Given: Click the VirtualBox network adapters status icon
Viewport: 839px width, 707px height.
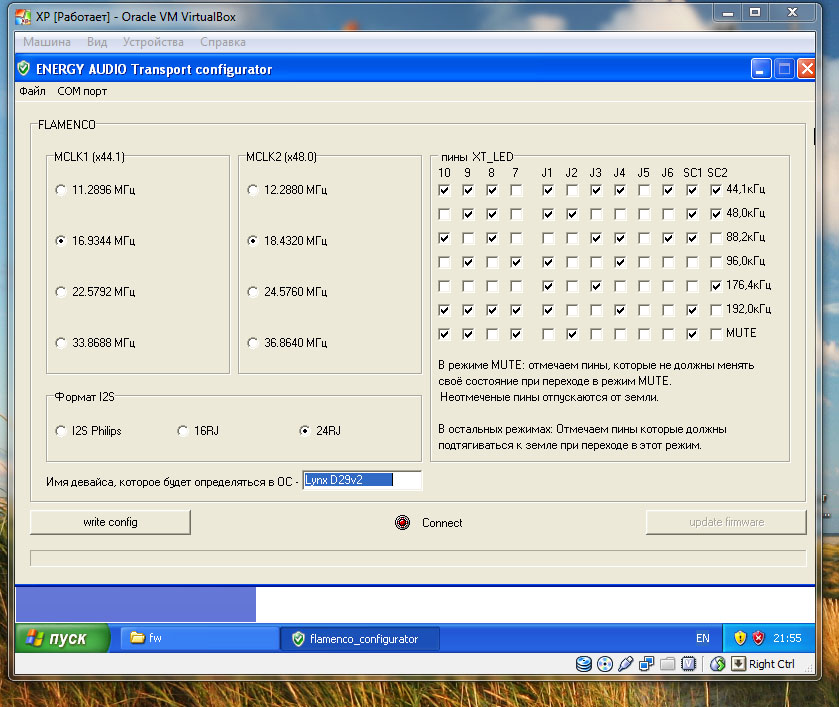Looking at the screenshot, I should (646, 664).
